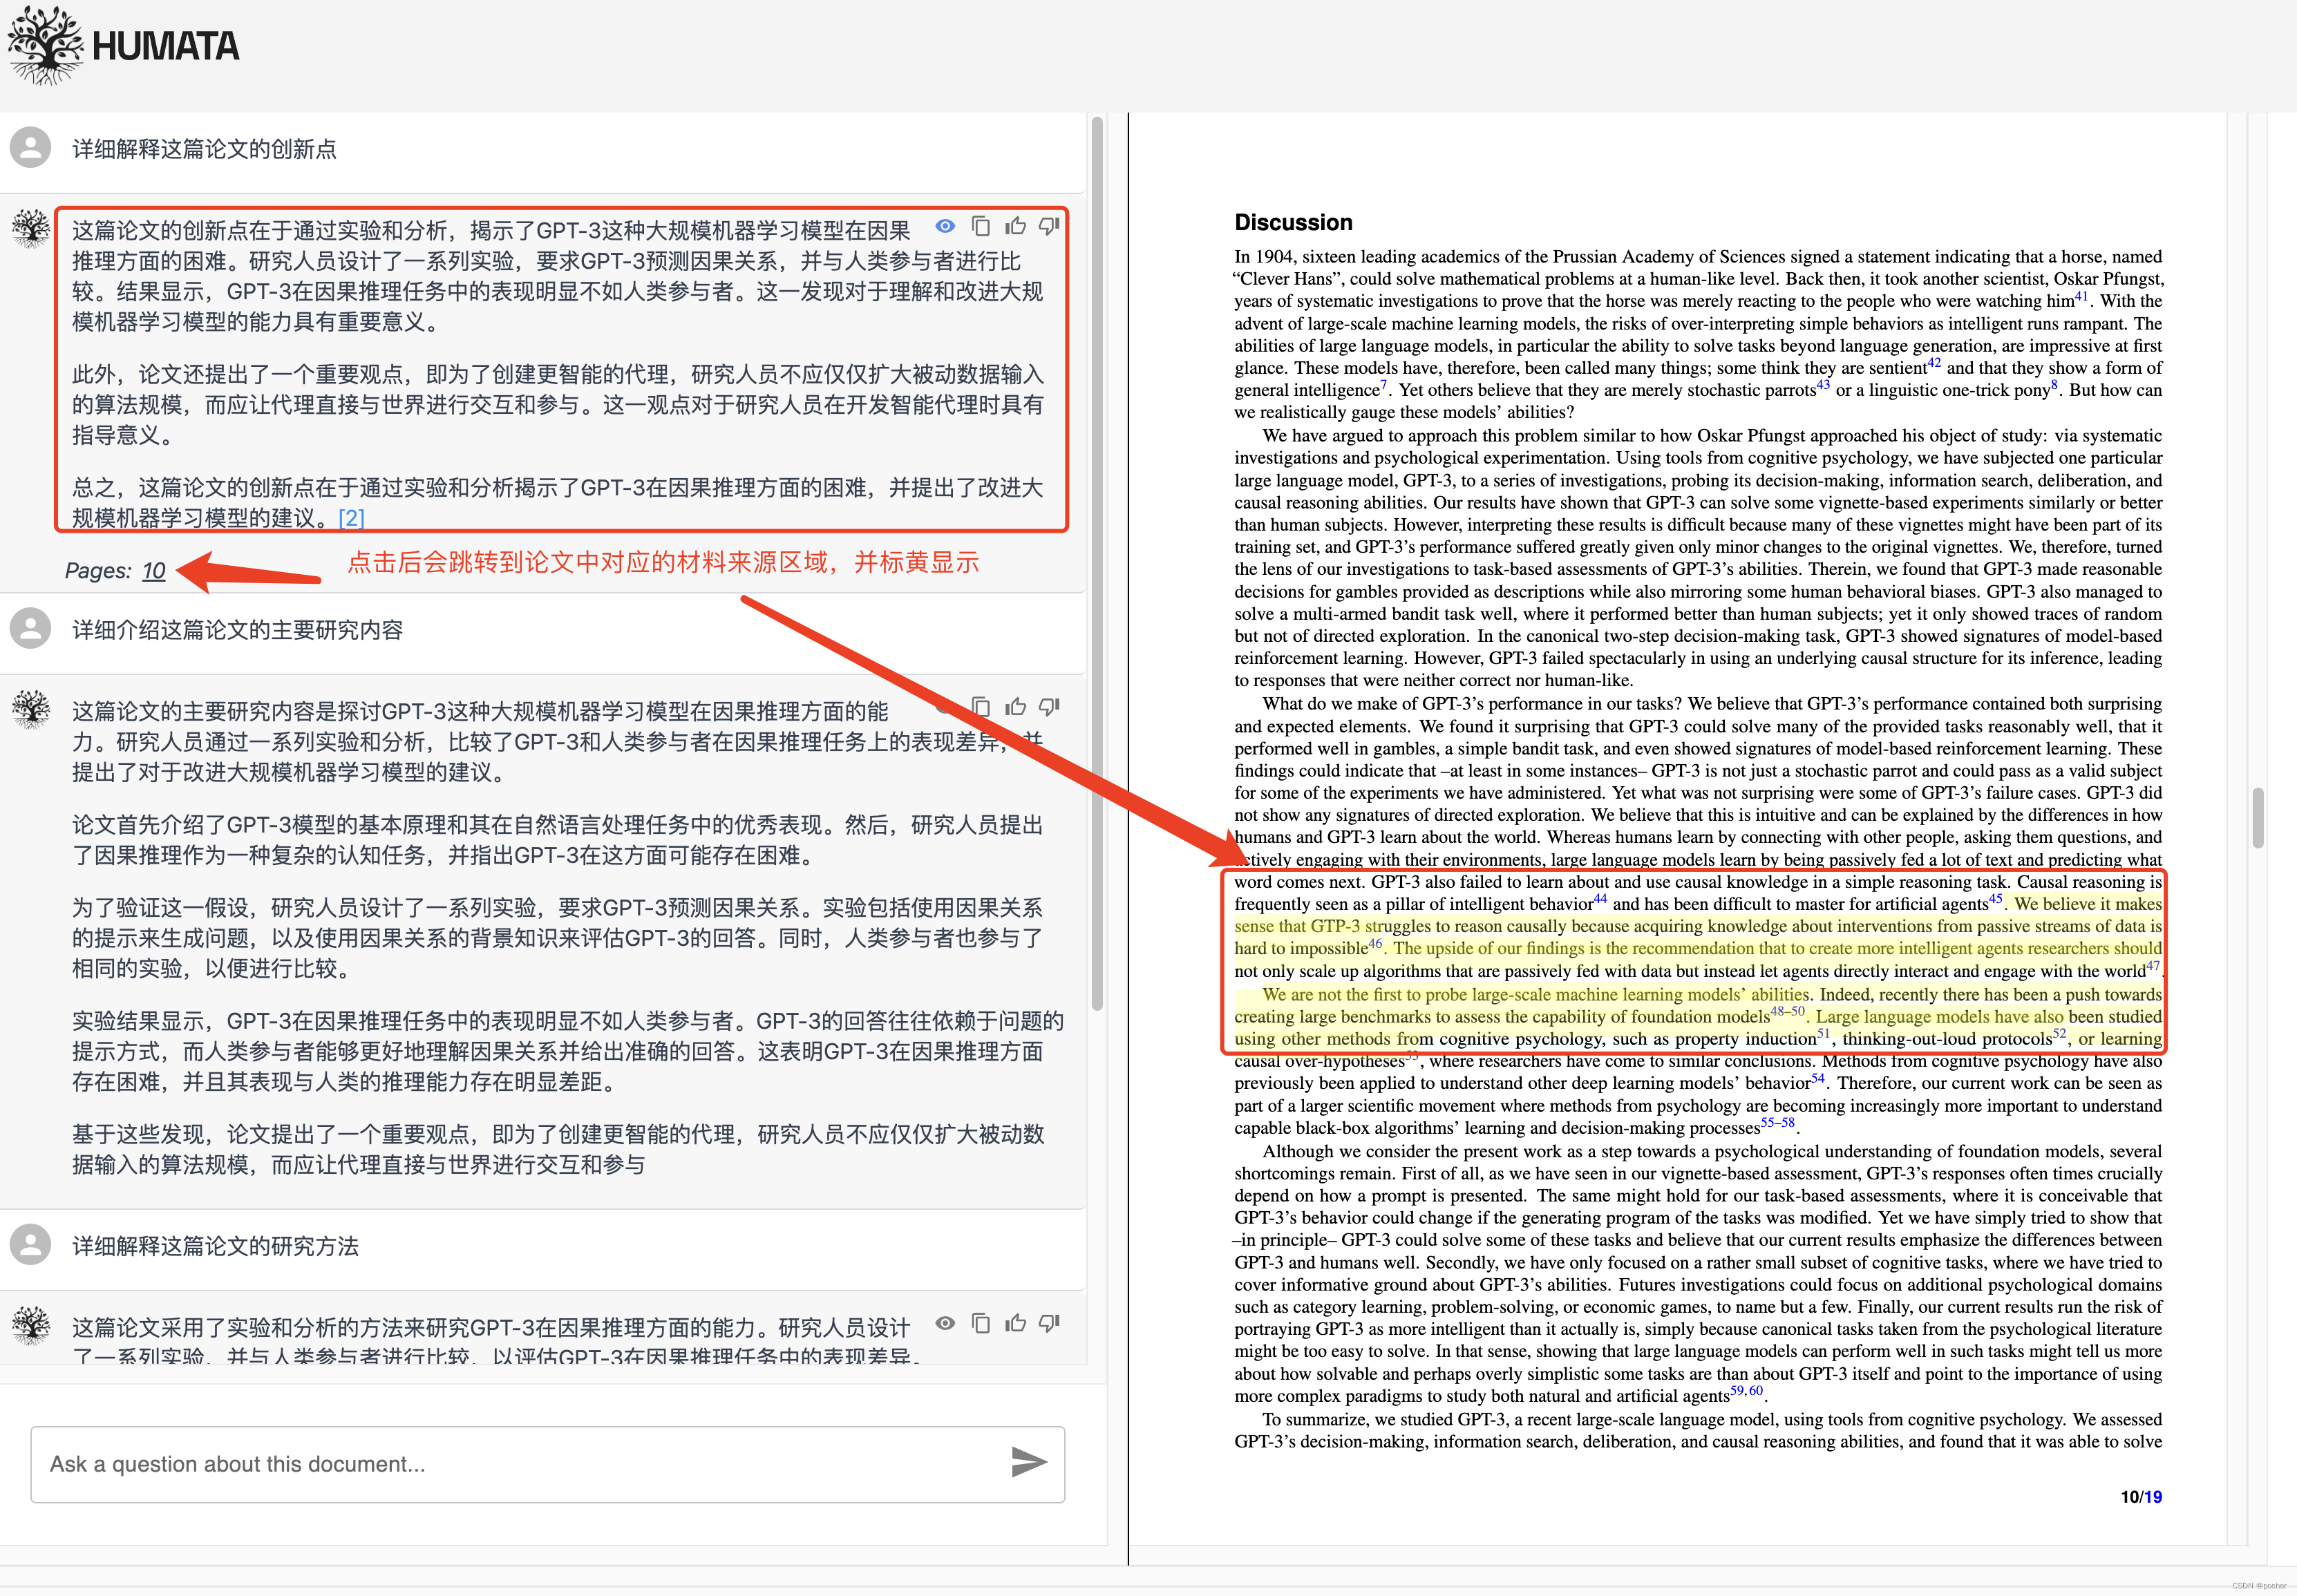
Task: Click the [2] citation link in first answer
Action: (x=351, y=518)
